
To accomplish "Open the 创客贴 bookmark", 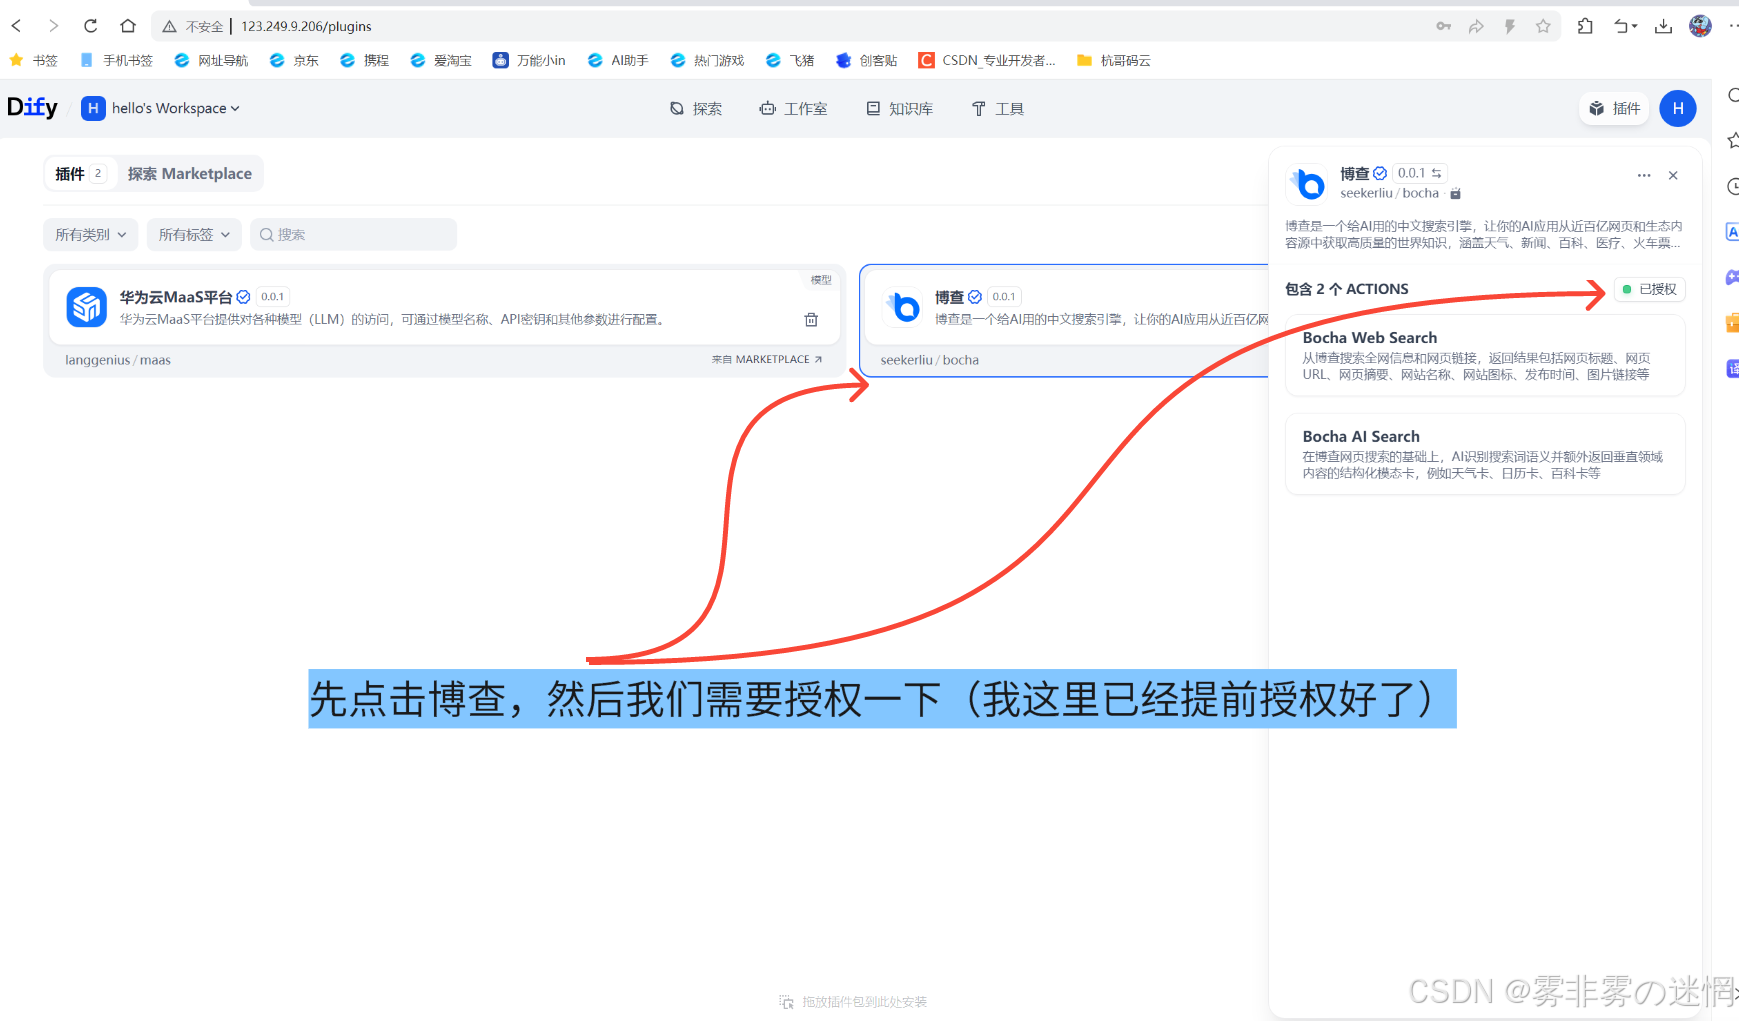I will click(x=867, y=60).
